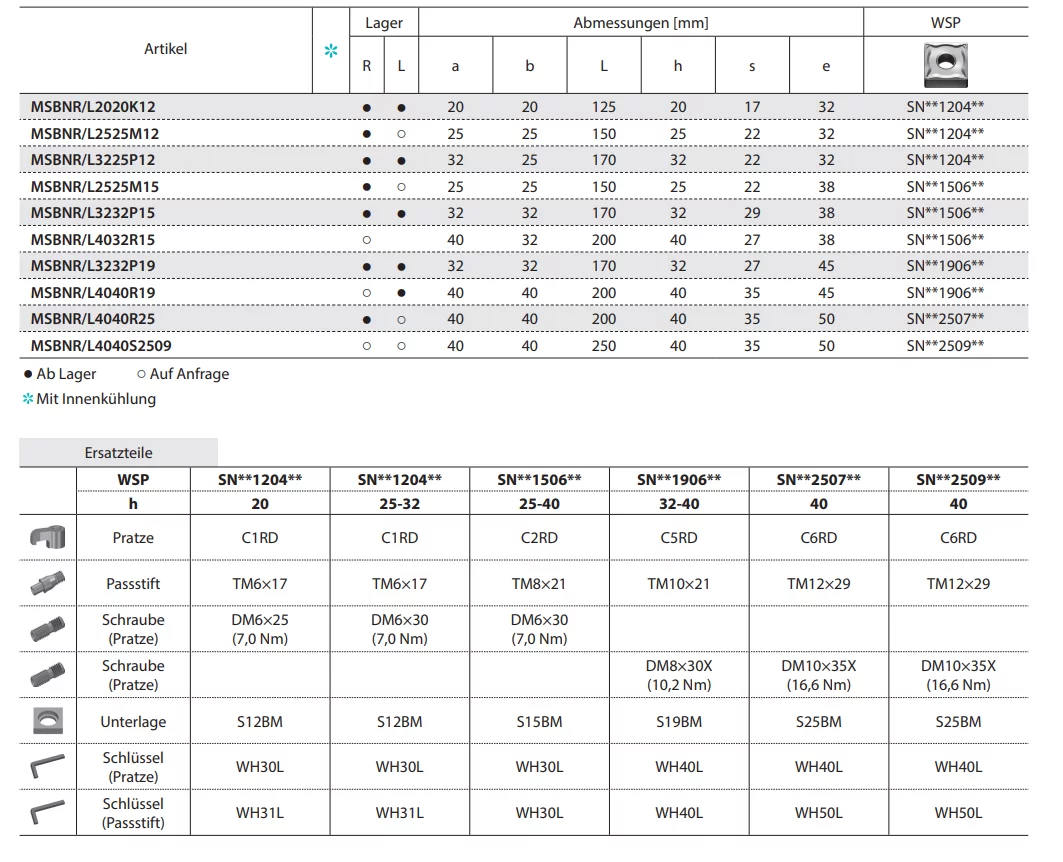Click the R stock dot for MSBNR/L4032R15
Viewport: 1063px width, 862px height.
(366, 240)
